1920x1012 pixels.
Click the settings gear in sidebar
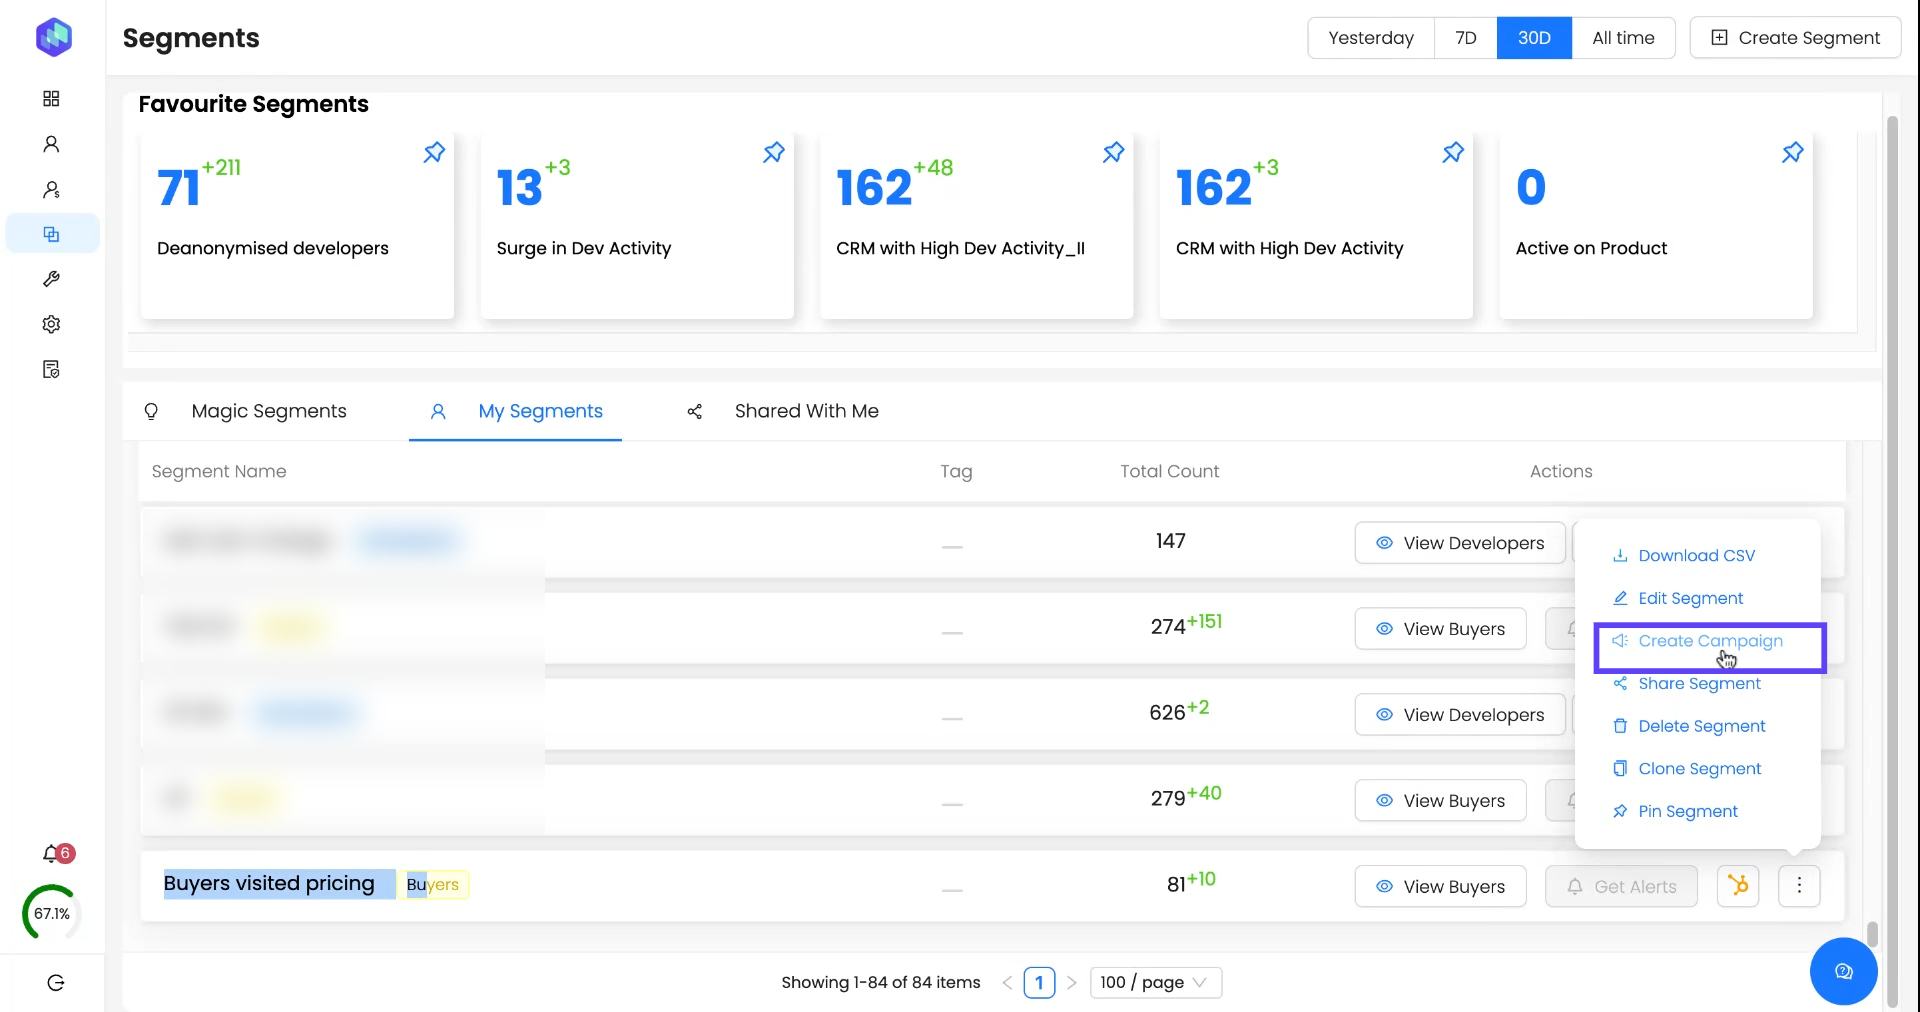(52, 324)
